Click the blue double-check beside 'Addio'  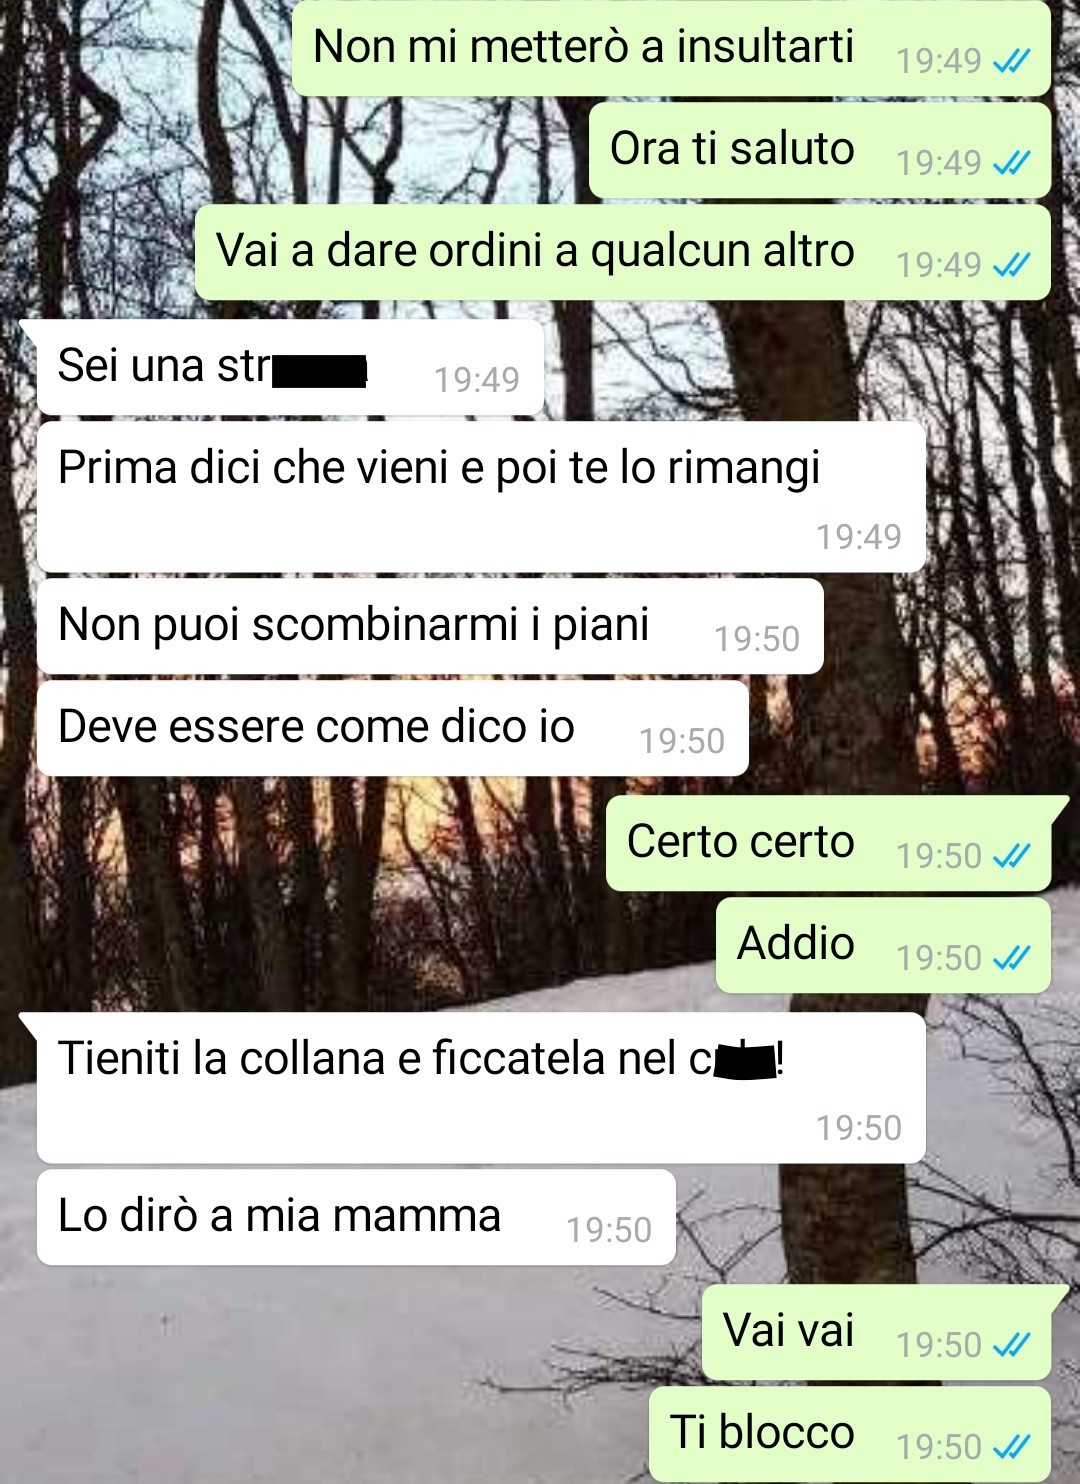[1011, 958]
